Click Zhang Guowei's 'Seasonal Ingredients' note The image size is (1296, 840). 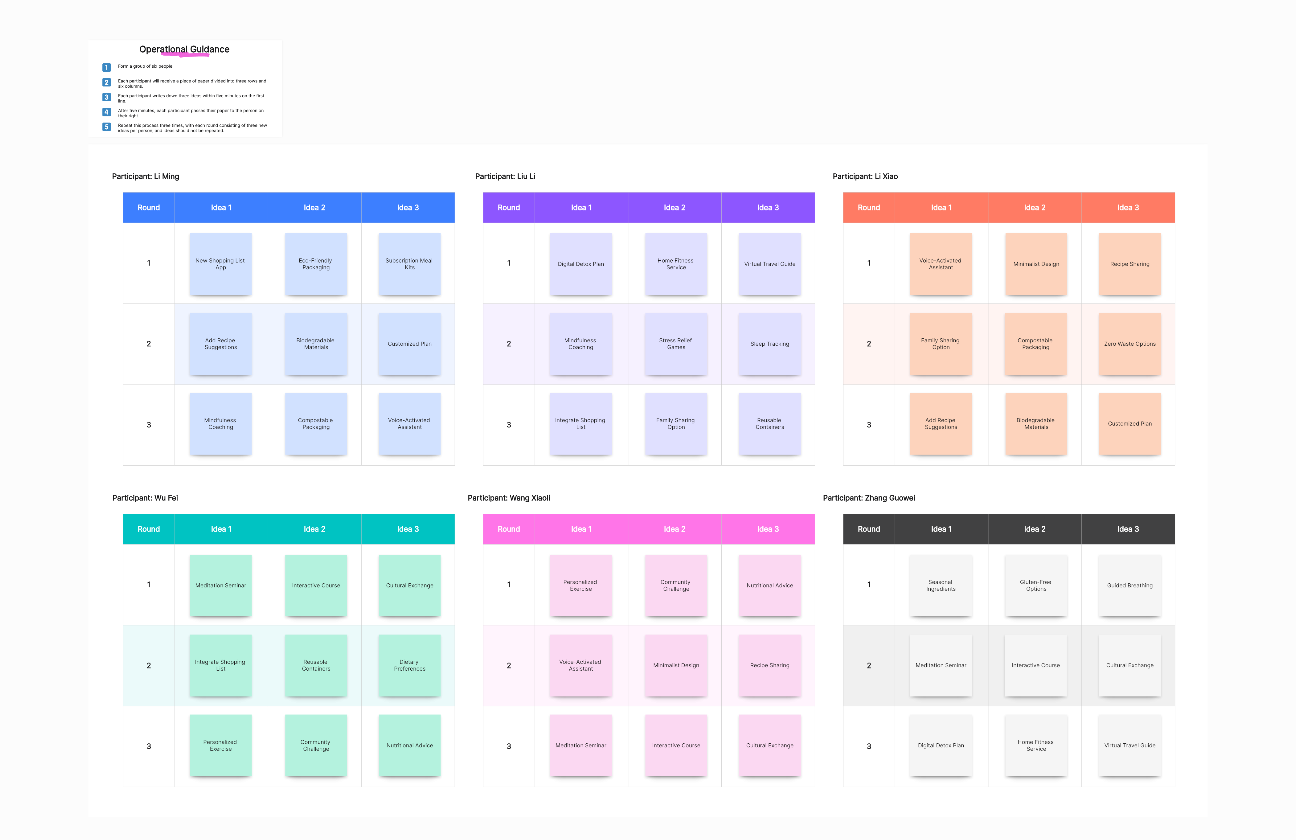(x=941, y=585)
